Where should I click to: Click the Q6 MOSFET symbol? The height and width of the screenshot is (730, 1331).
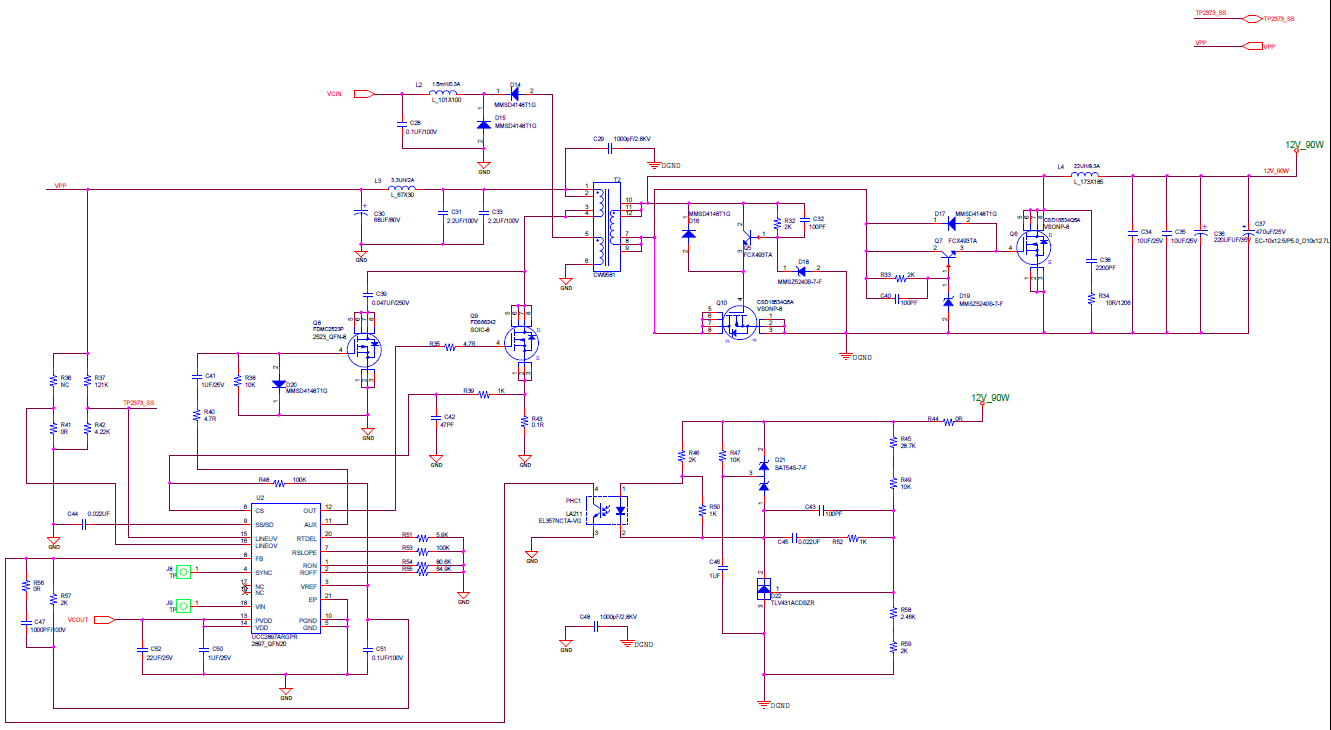(1033, 248)
